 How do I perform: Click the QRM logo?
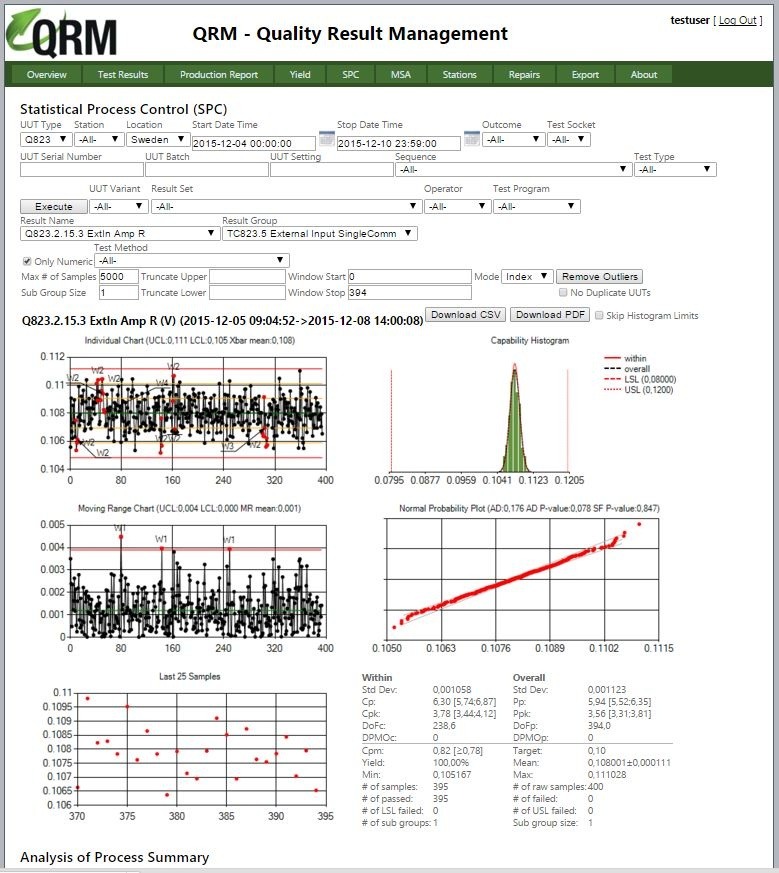click(x=62, y=34)
